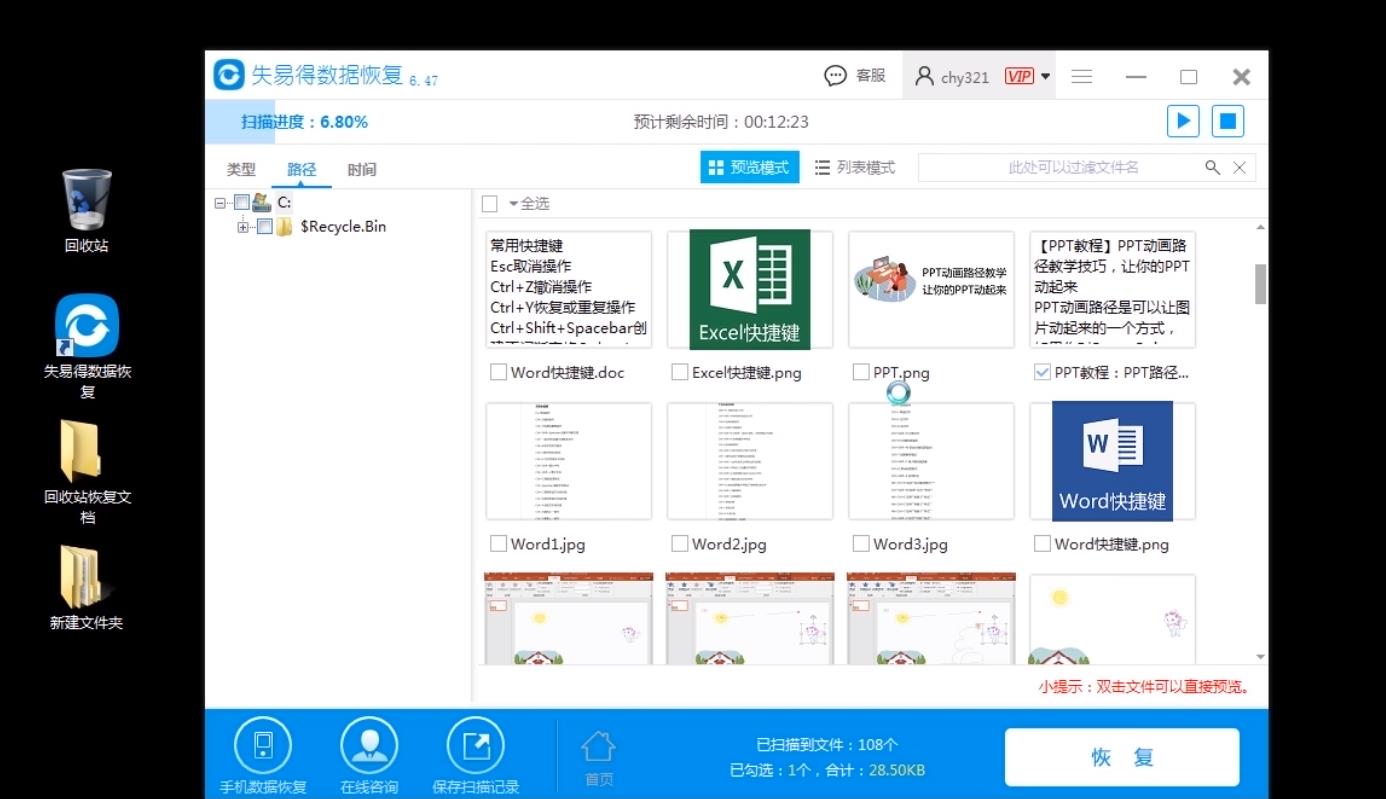Check the Word2.jpg checkbox
The image size is (1386, 799).
pyautogui.click(x=680, y=544)
